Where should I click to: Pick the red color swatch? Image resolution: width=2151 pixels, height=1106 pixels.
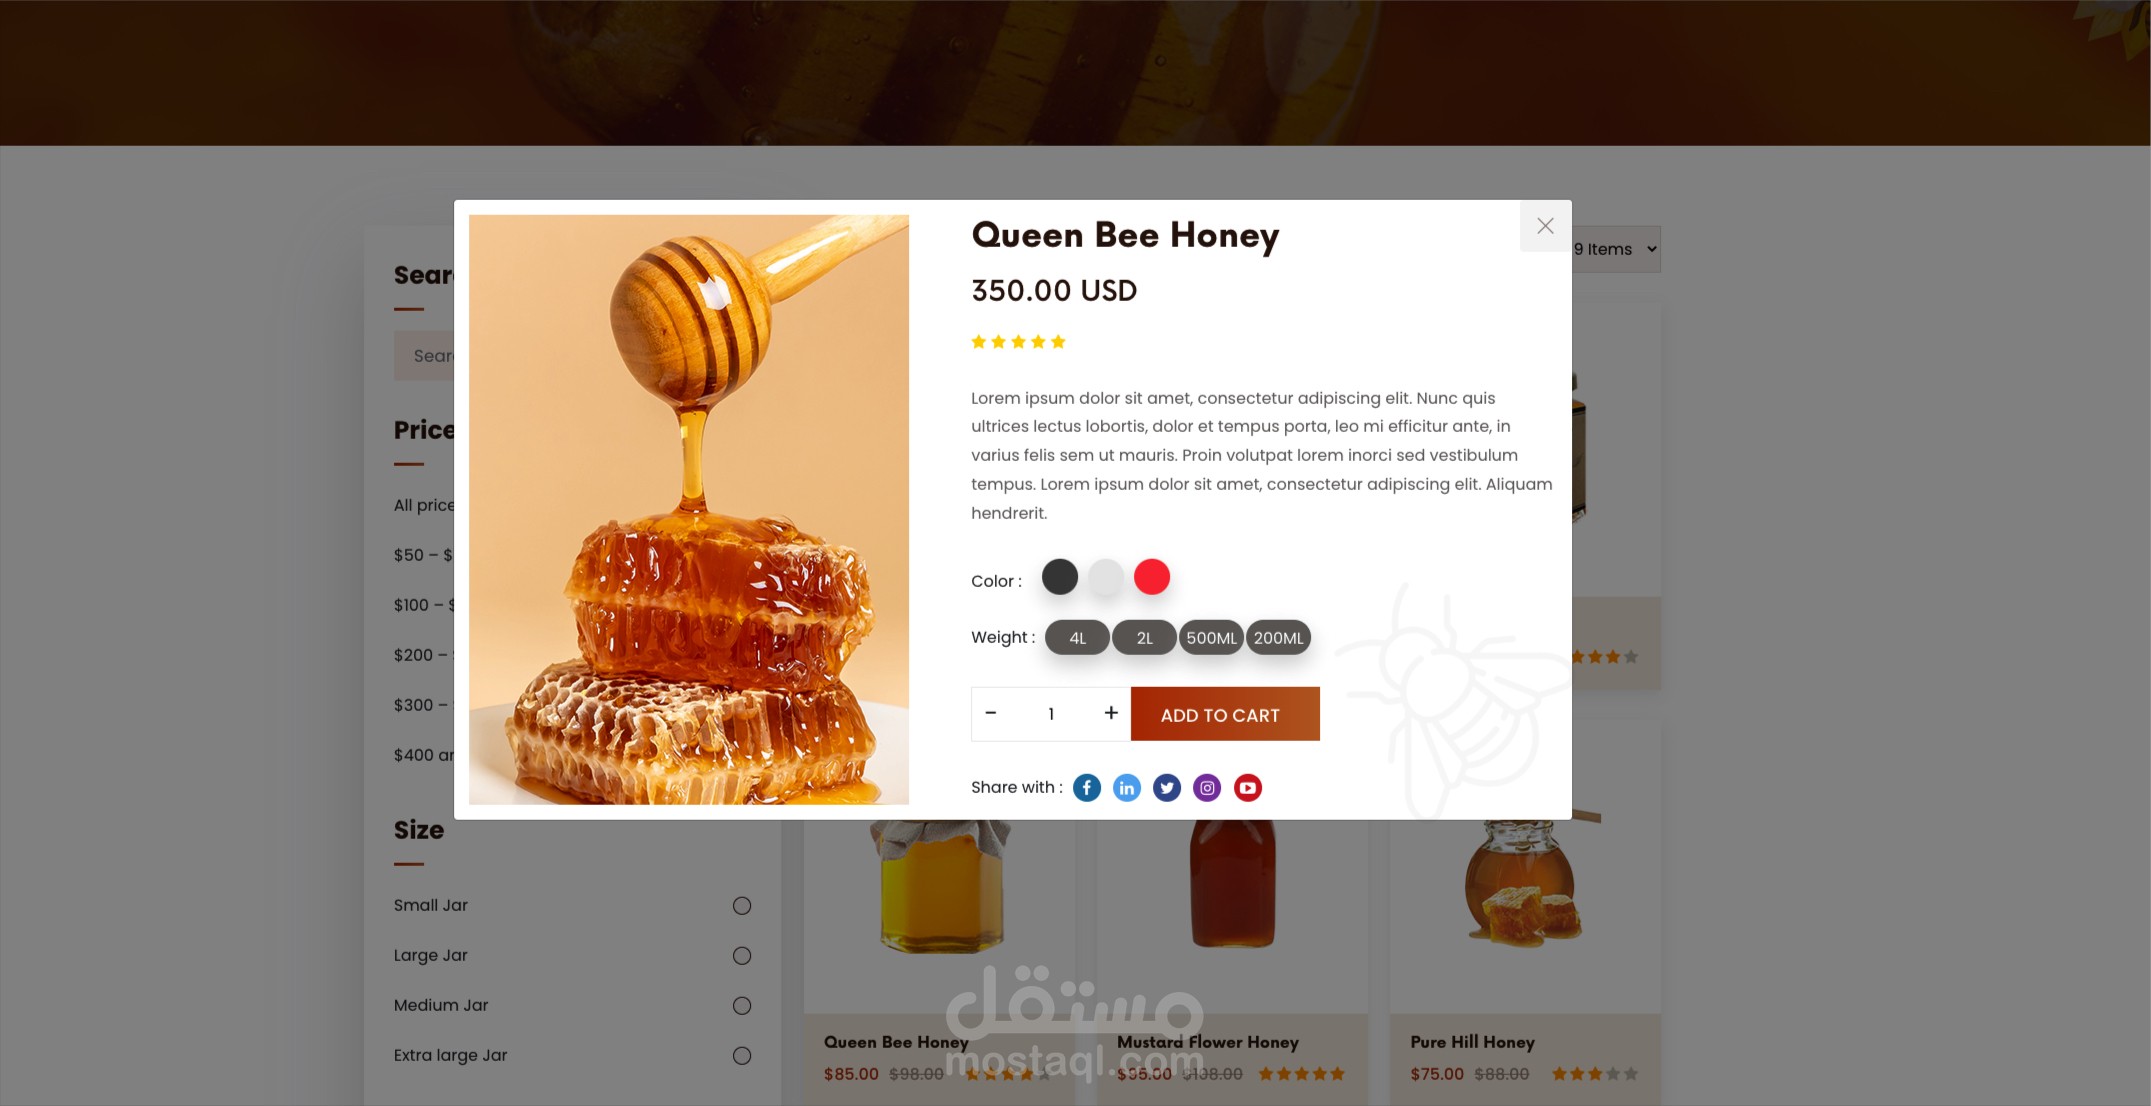tap(1152, 577)
